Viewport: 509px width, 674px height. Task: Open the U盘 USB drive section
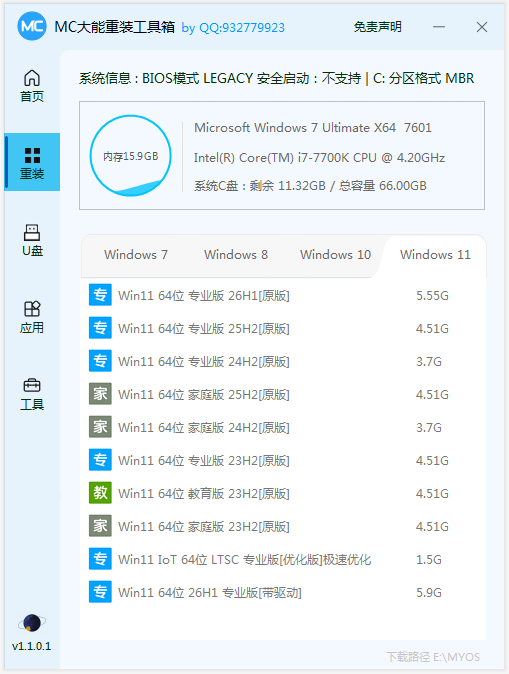[32, 240]
